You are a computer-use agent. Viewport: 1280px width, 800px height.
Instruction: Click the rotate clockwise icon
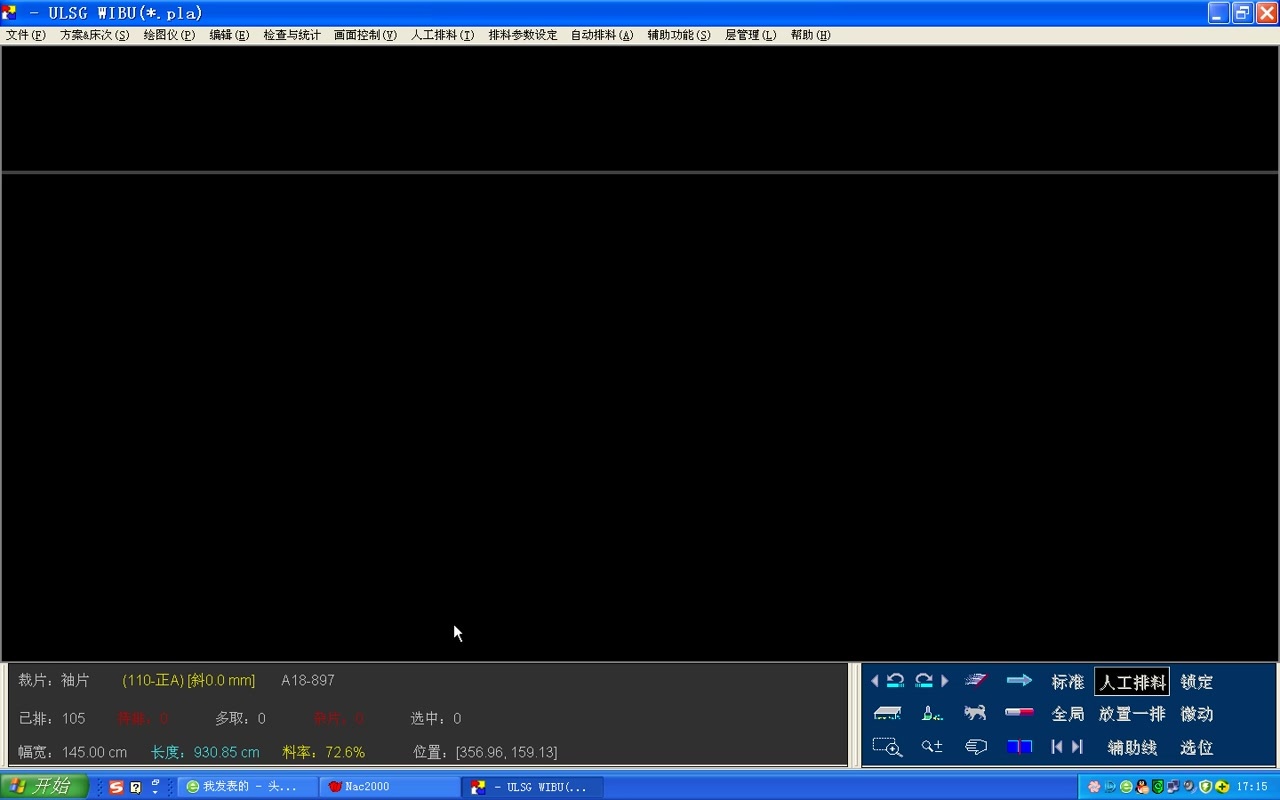(924, 681)
